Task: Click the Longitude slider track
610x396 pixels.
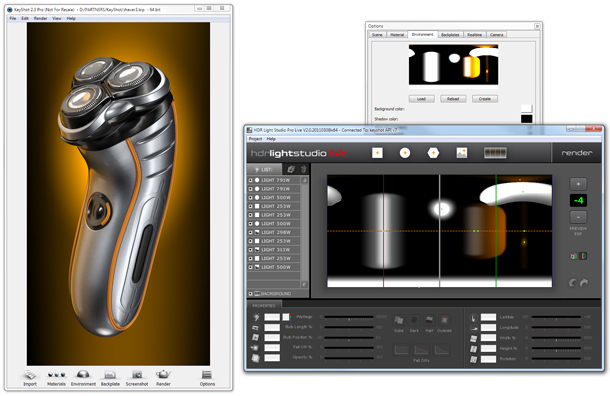Action: 556,328
